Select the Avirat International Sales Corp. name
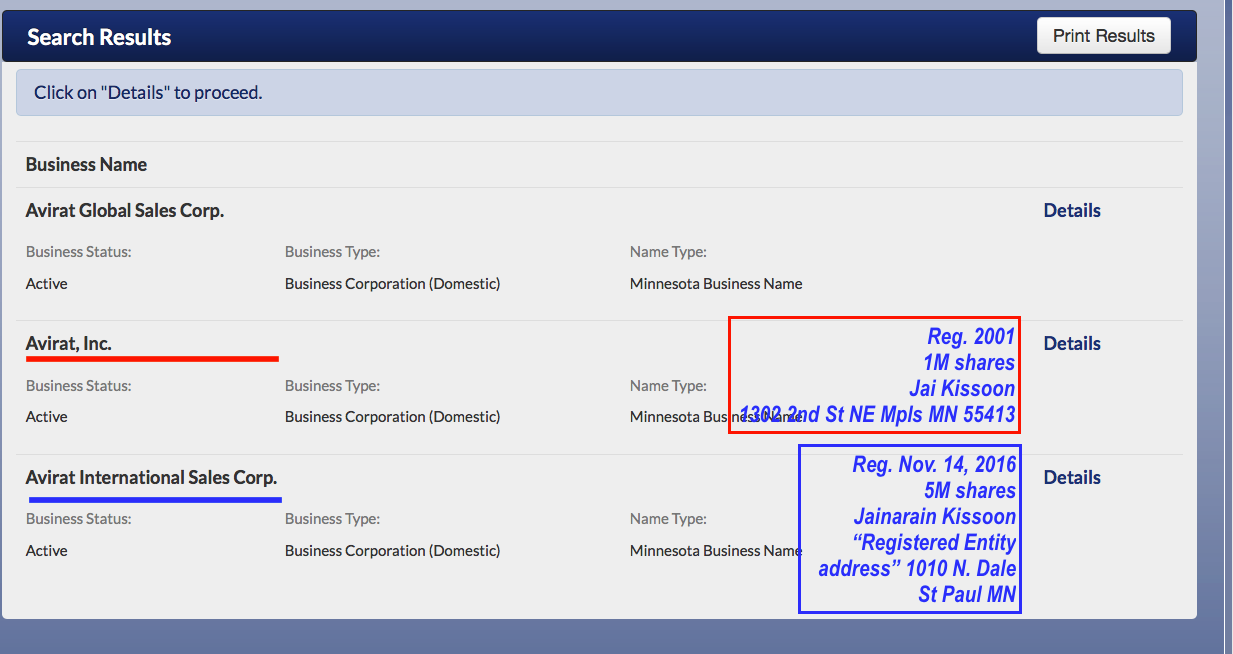Viewport: 1233px width, 654px height. (151, 478)
